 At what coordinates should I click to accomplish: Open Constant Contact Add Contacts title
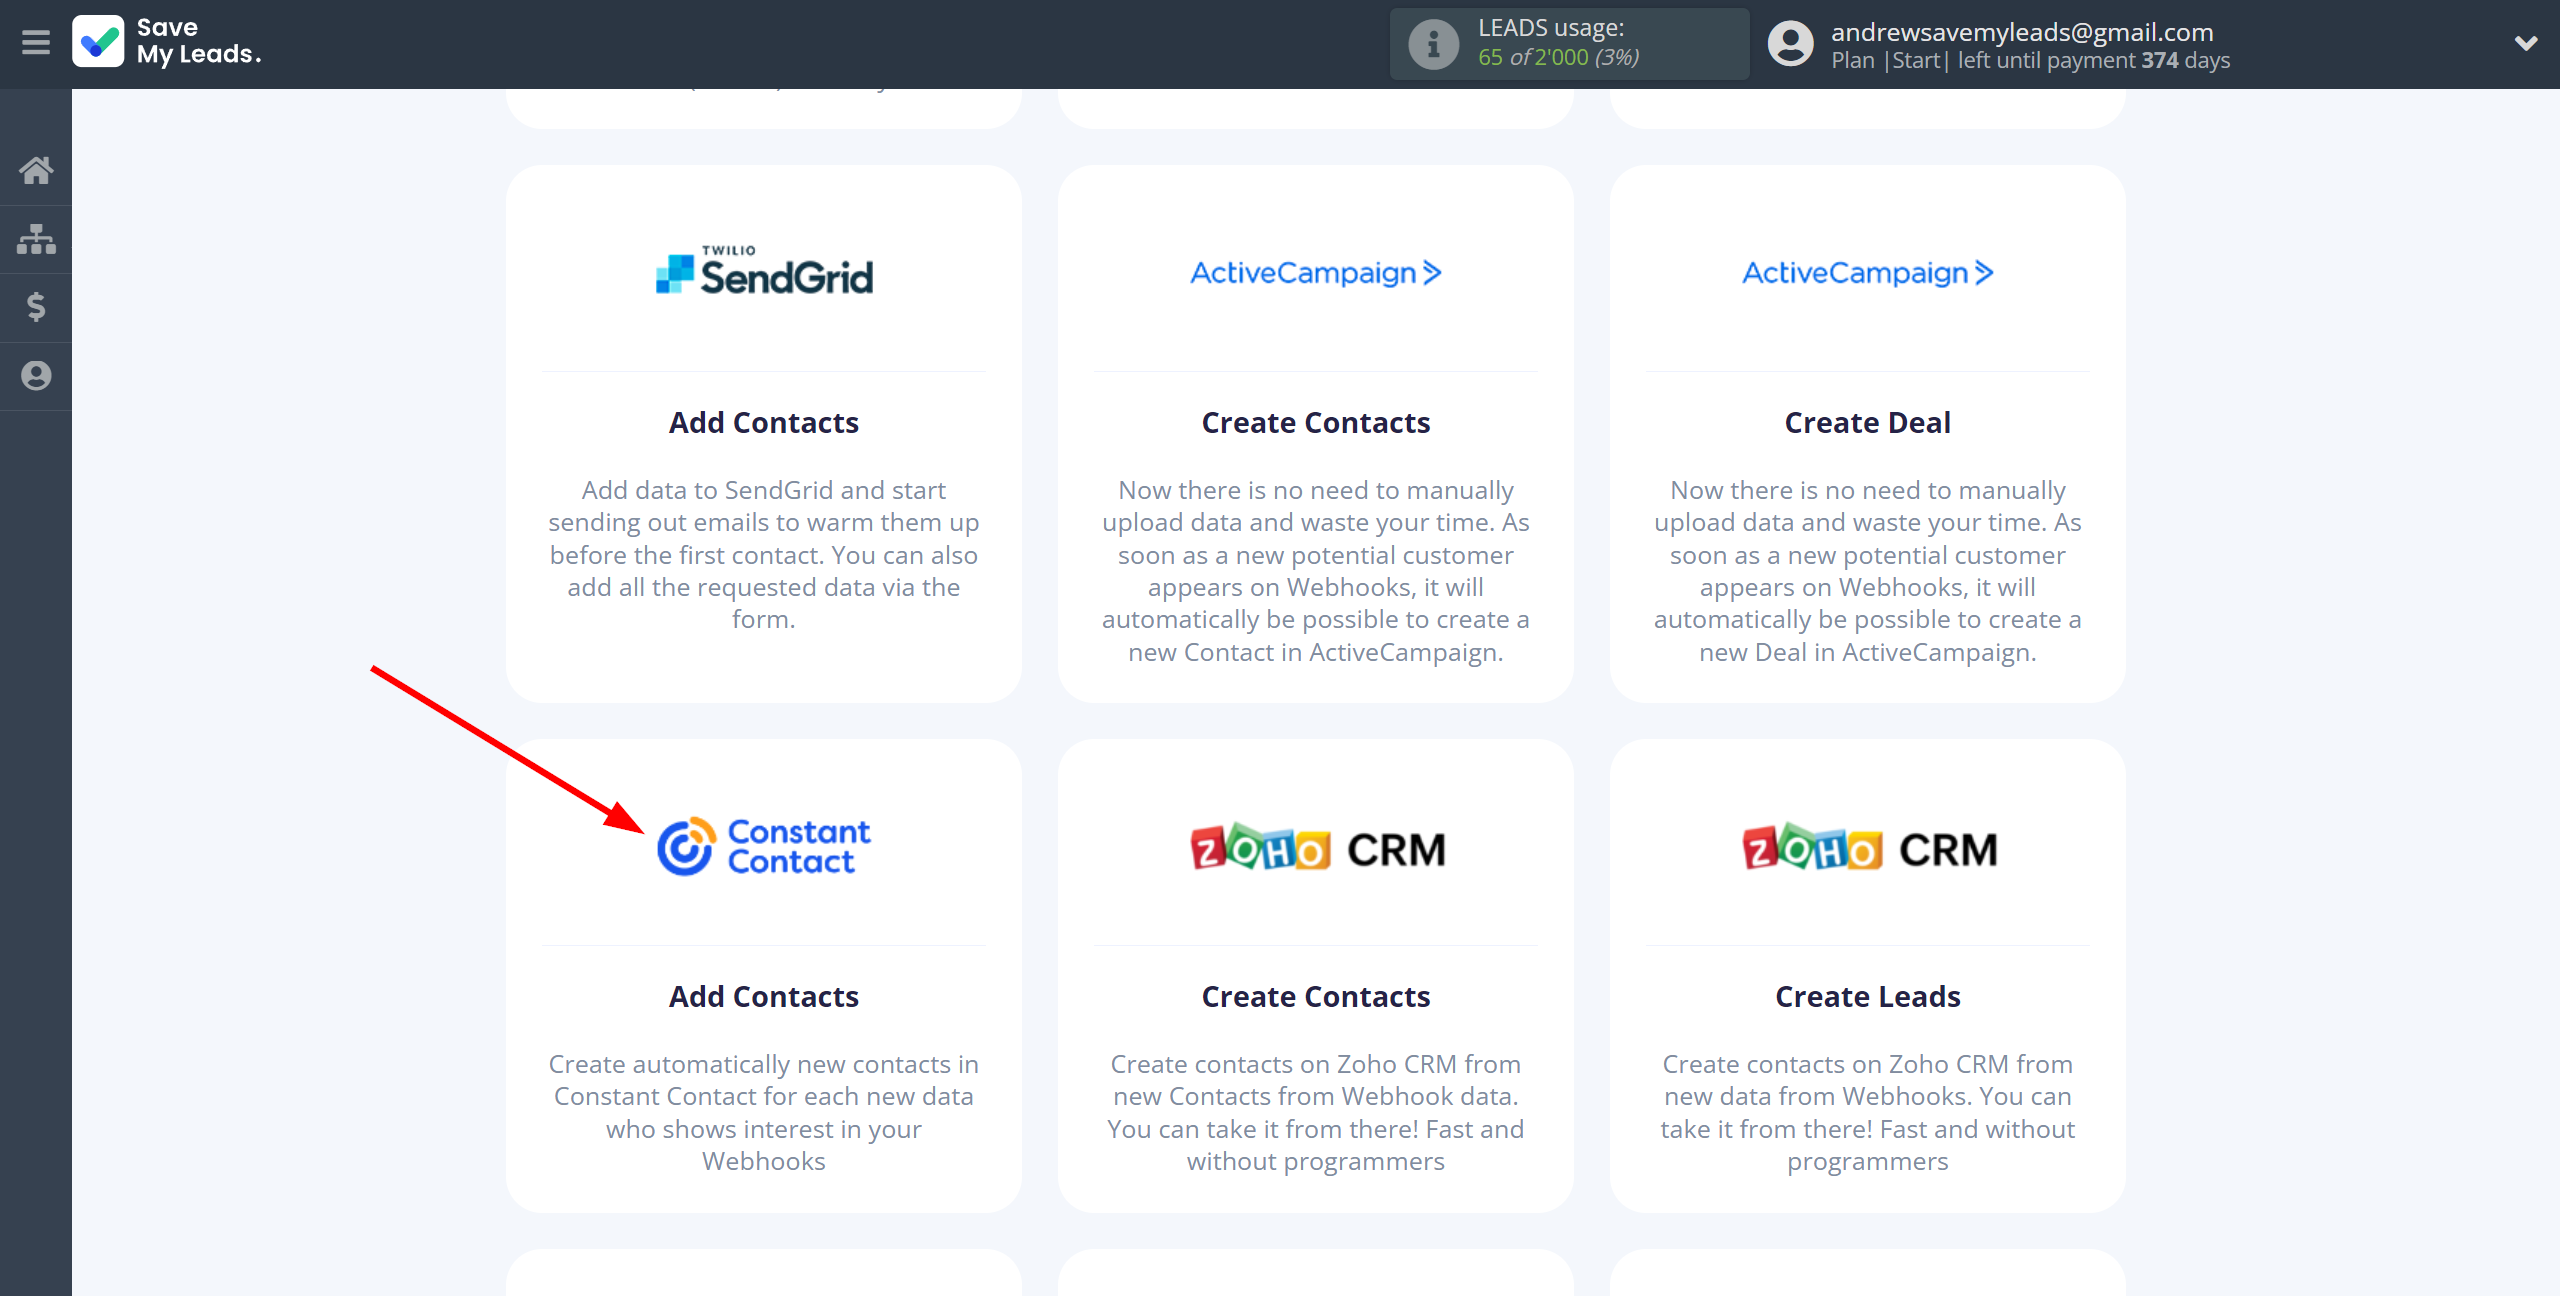tap(764, 997)
